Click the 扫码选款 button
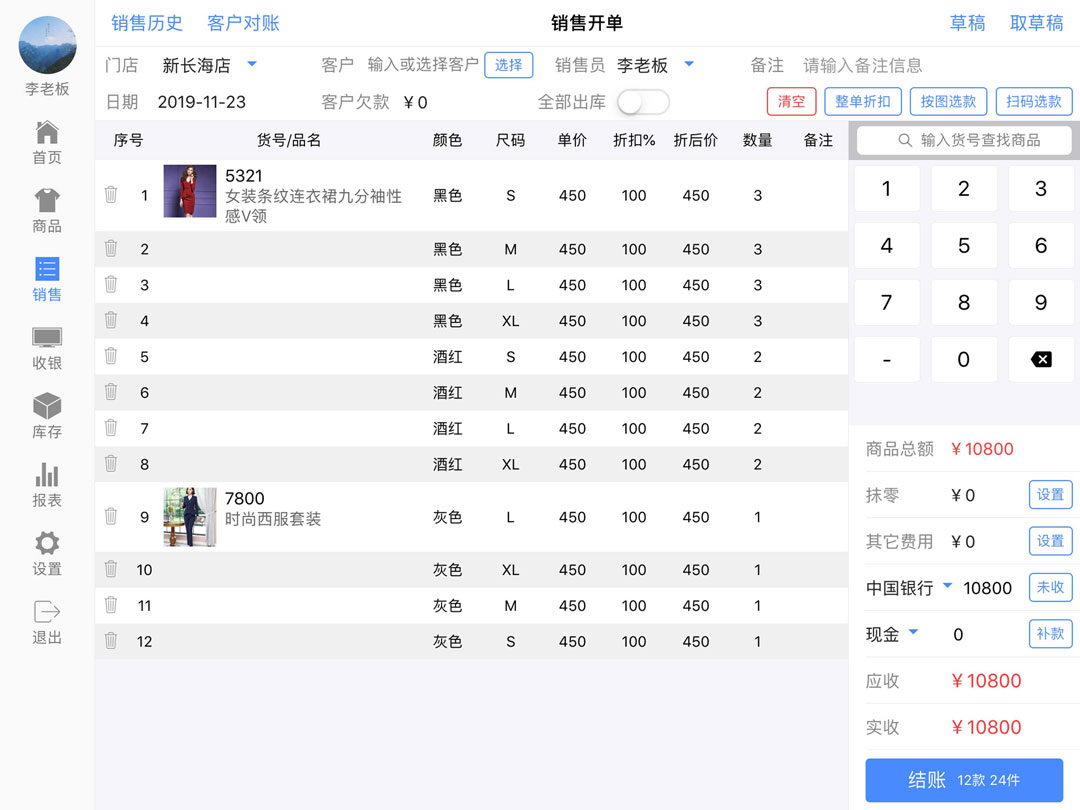This screenshot has height=810, width=1080. (x=1034, y=102)
